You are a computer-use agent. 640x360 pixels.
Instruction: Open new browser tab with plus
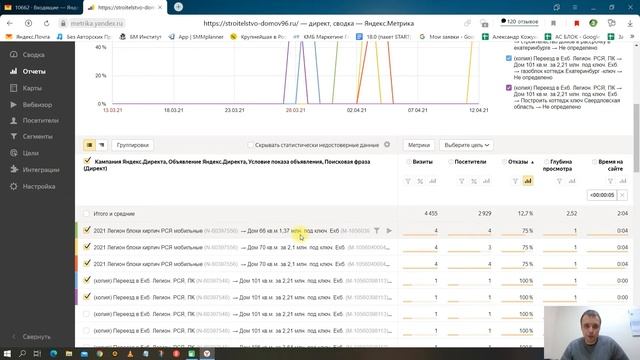pyautogui.click(x=178, y=7)
